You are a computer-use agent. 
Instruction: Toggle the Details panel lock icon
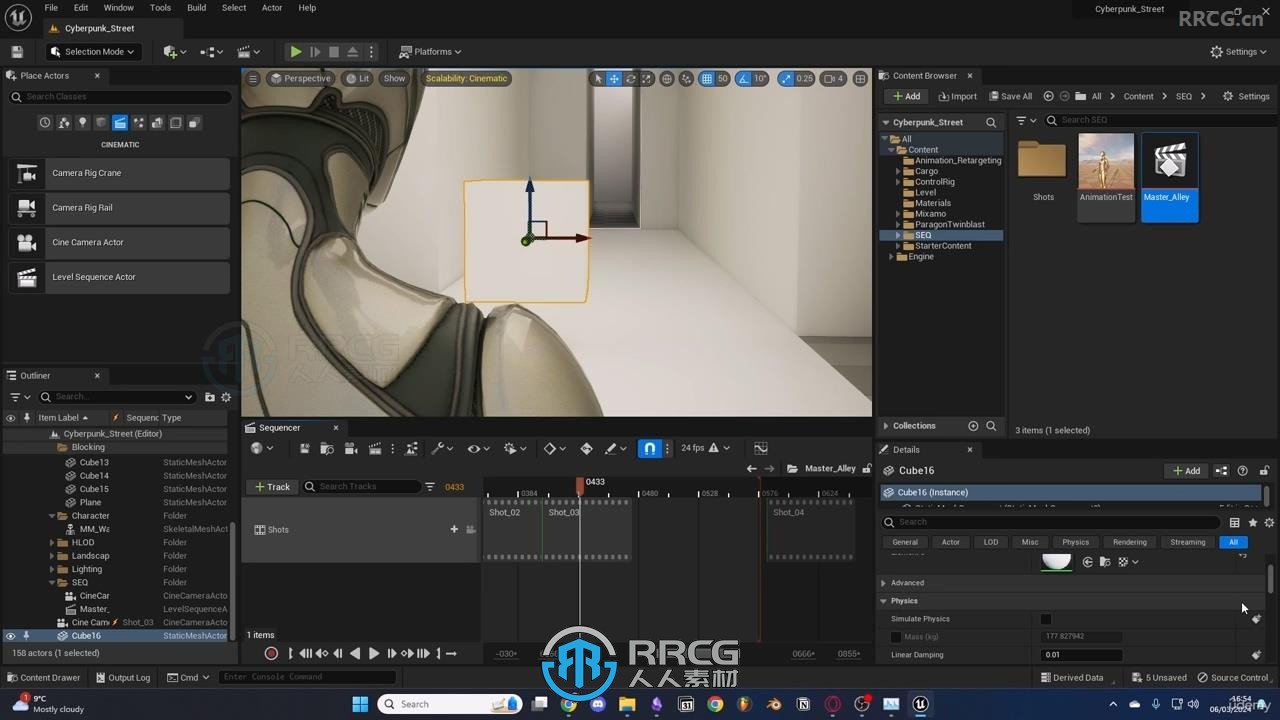coord(1264,471)
